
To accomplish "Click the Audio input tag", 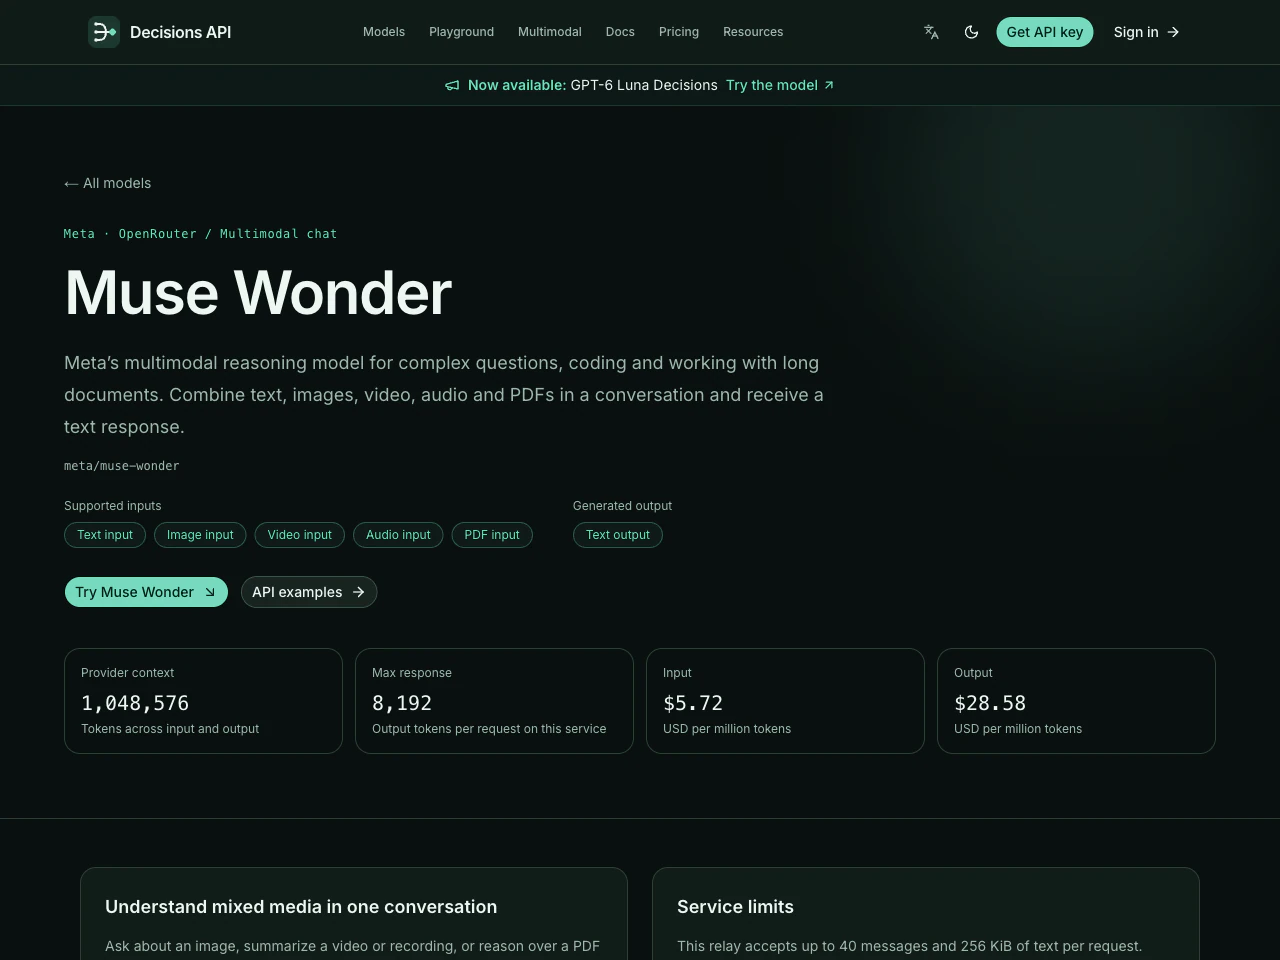I will pyautogui.click(x=398, y=535).
